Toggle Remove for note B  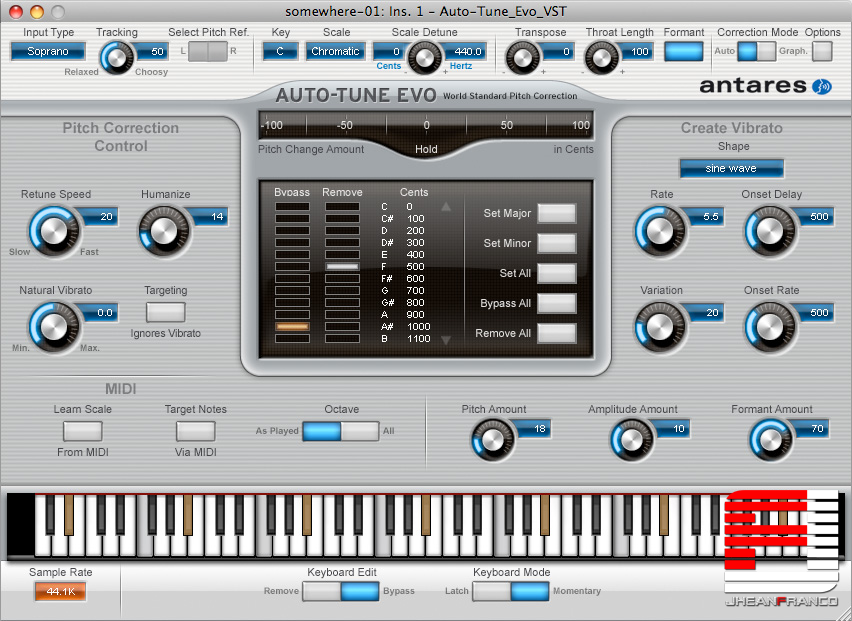tap(342, 338)
